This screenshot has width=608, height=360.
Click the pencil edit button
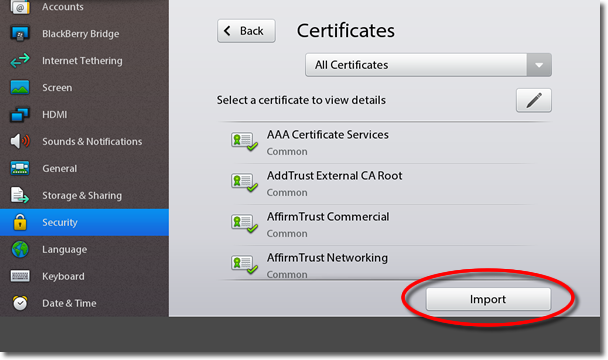[534, 100]
